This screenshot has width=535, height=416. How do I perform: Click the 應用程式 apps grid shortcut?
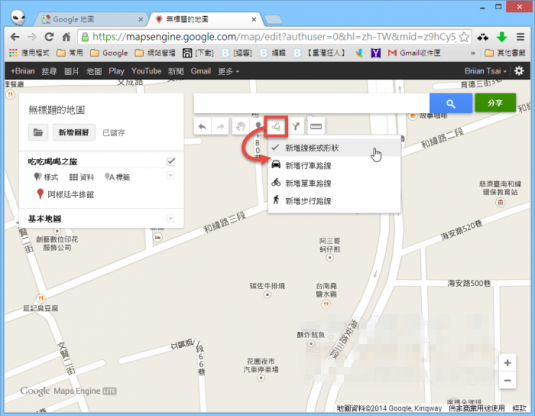pyautogui.click(x=29, y=53)
